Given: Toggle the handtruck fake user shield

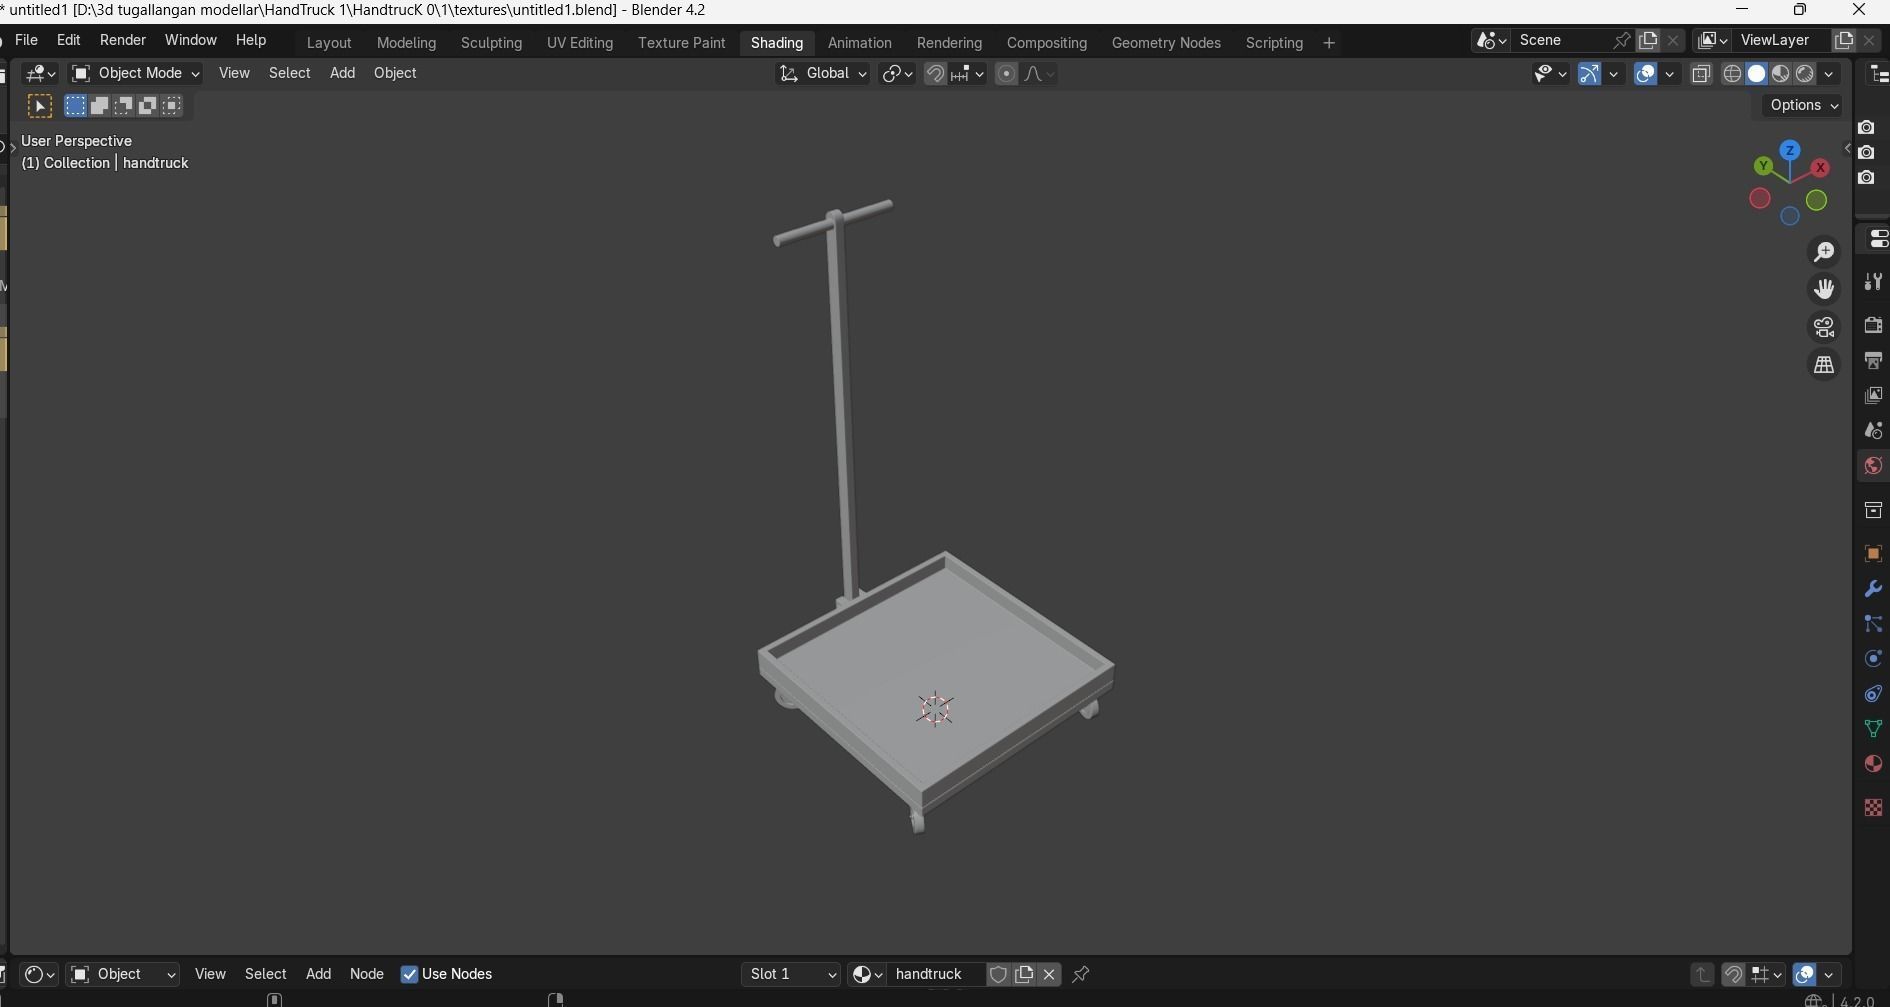Looking at the screenshot, I should (x=998, y=974).
